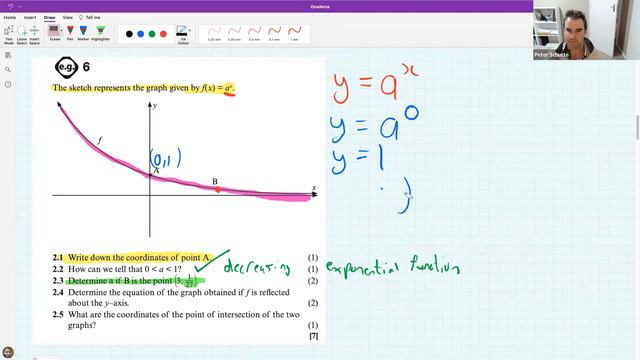This screenshot has width=640, height=360.
Task: Select the Text Mode tool
Action: pos(9,35)
